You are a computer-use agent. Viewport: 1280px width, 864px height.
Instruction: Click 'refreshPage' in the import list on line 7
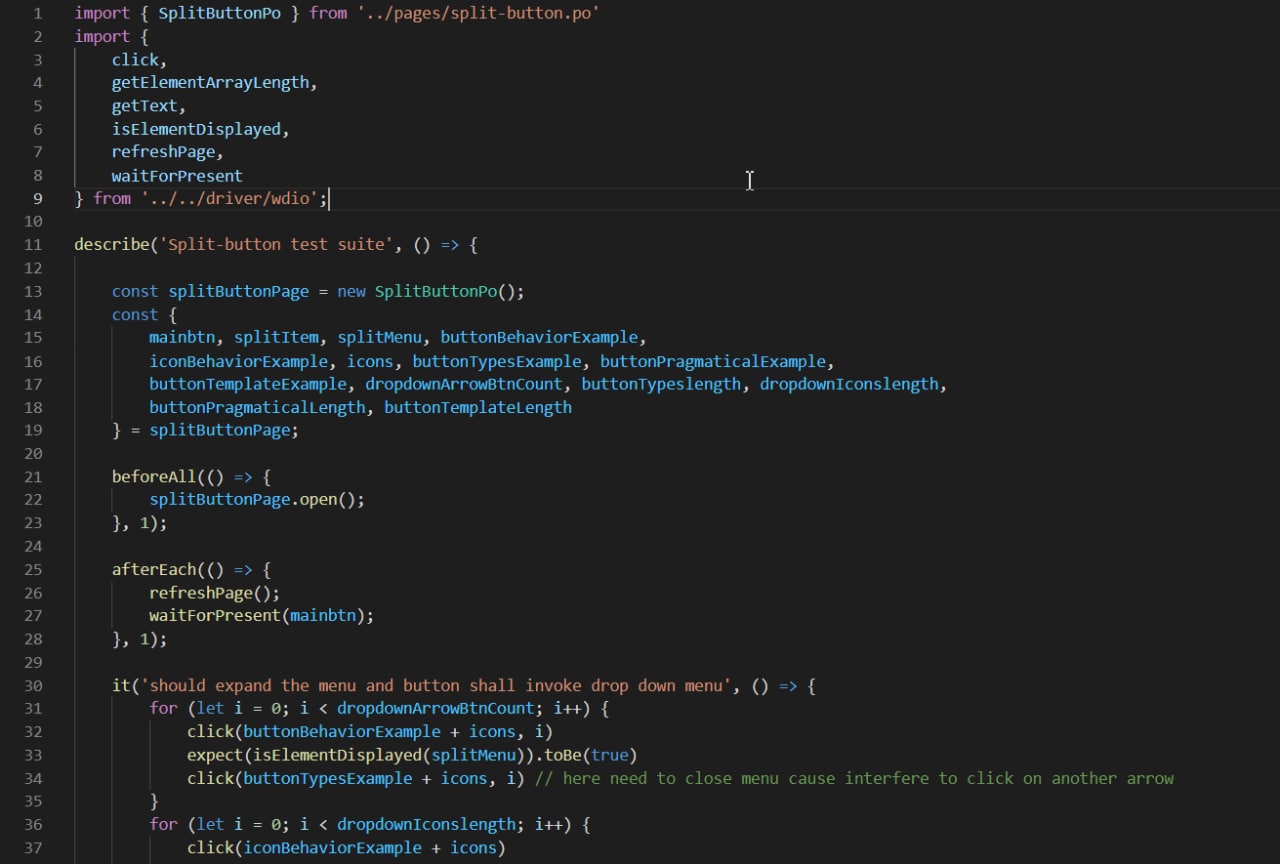(163, 152)
